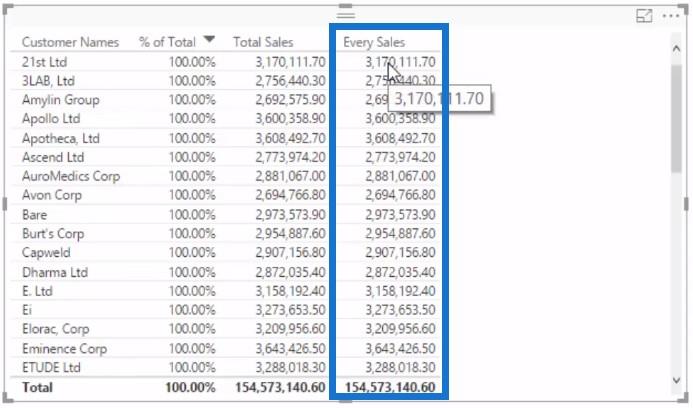The width and height of the screenshot is (693, 408).
Task: Click Total Sales value 2,881,067.00
Action: 290,176
